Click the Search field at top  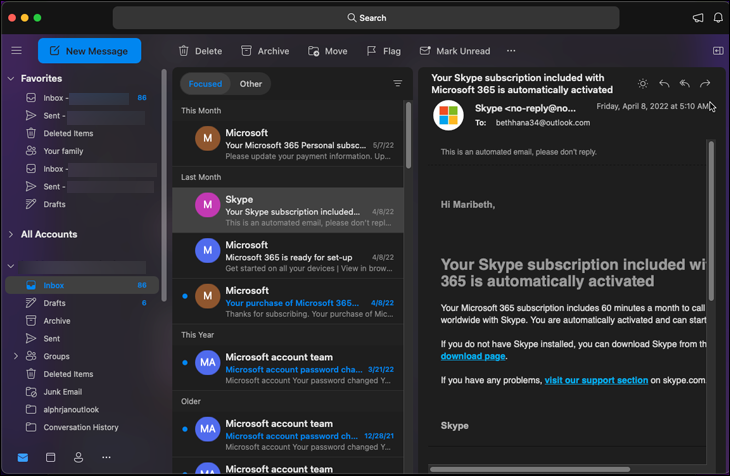[x=366, y=18]
